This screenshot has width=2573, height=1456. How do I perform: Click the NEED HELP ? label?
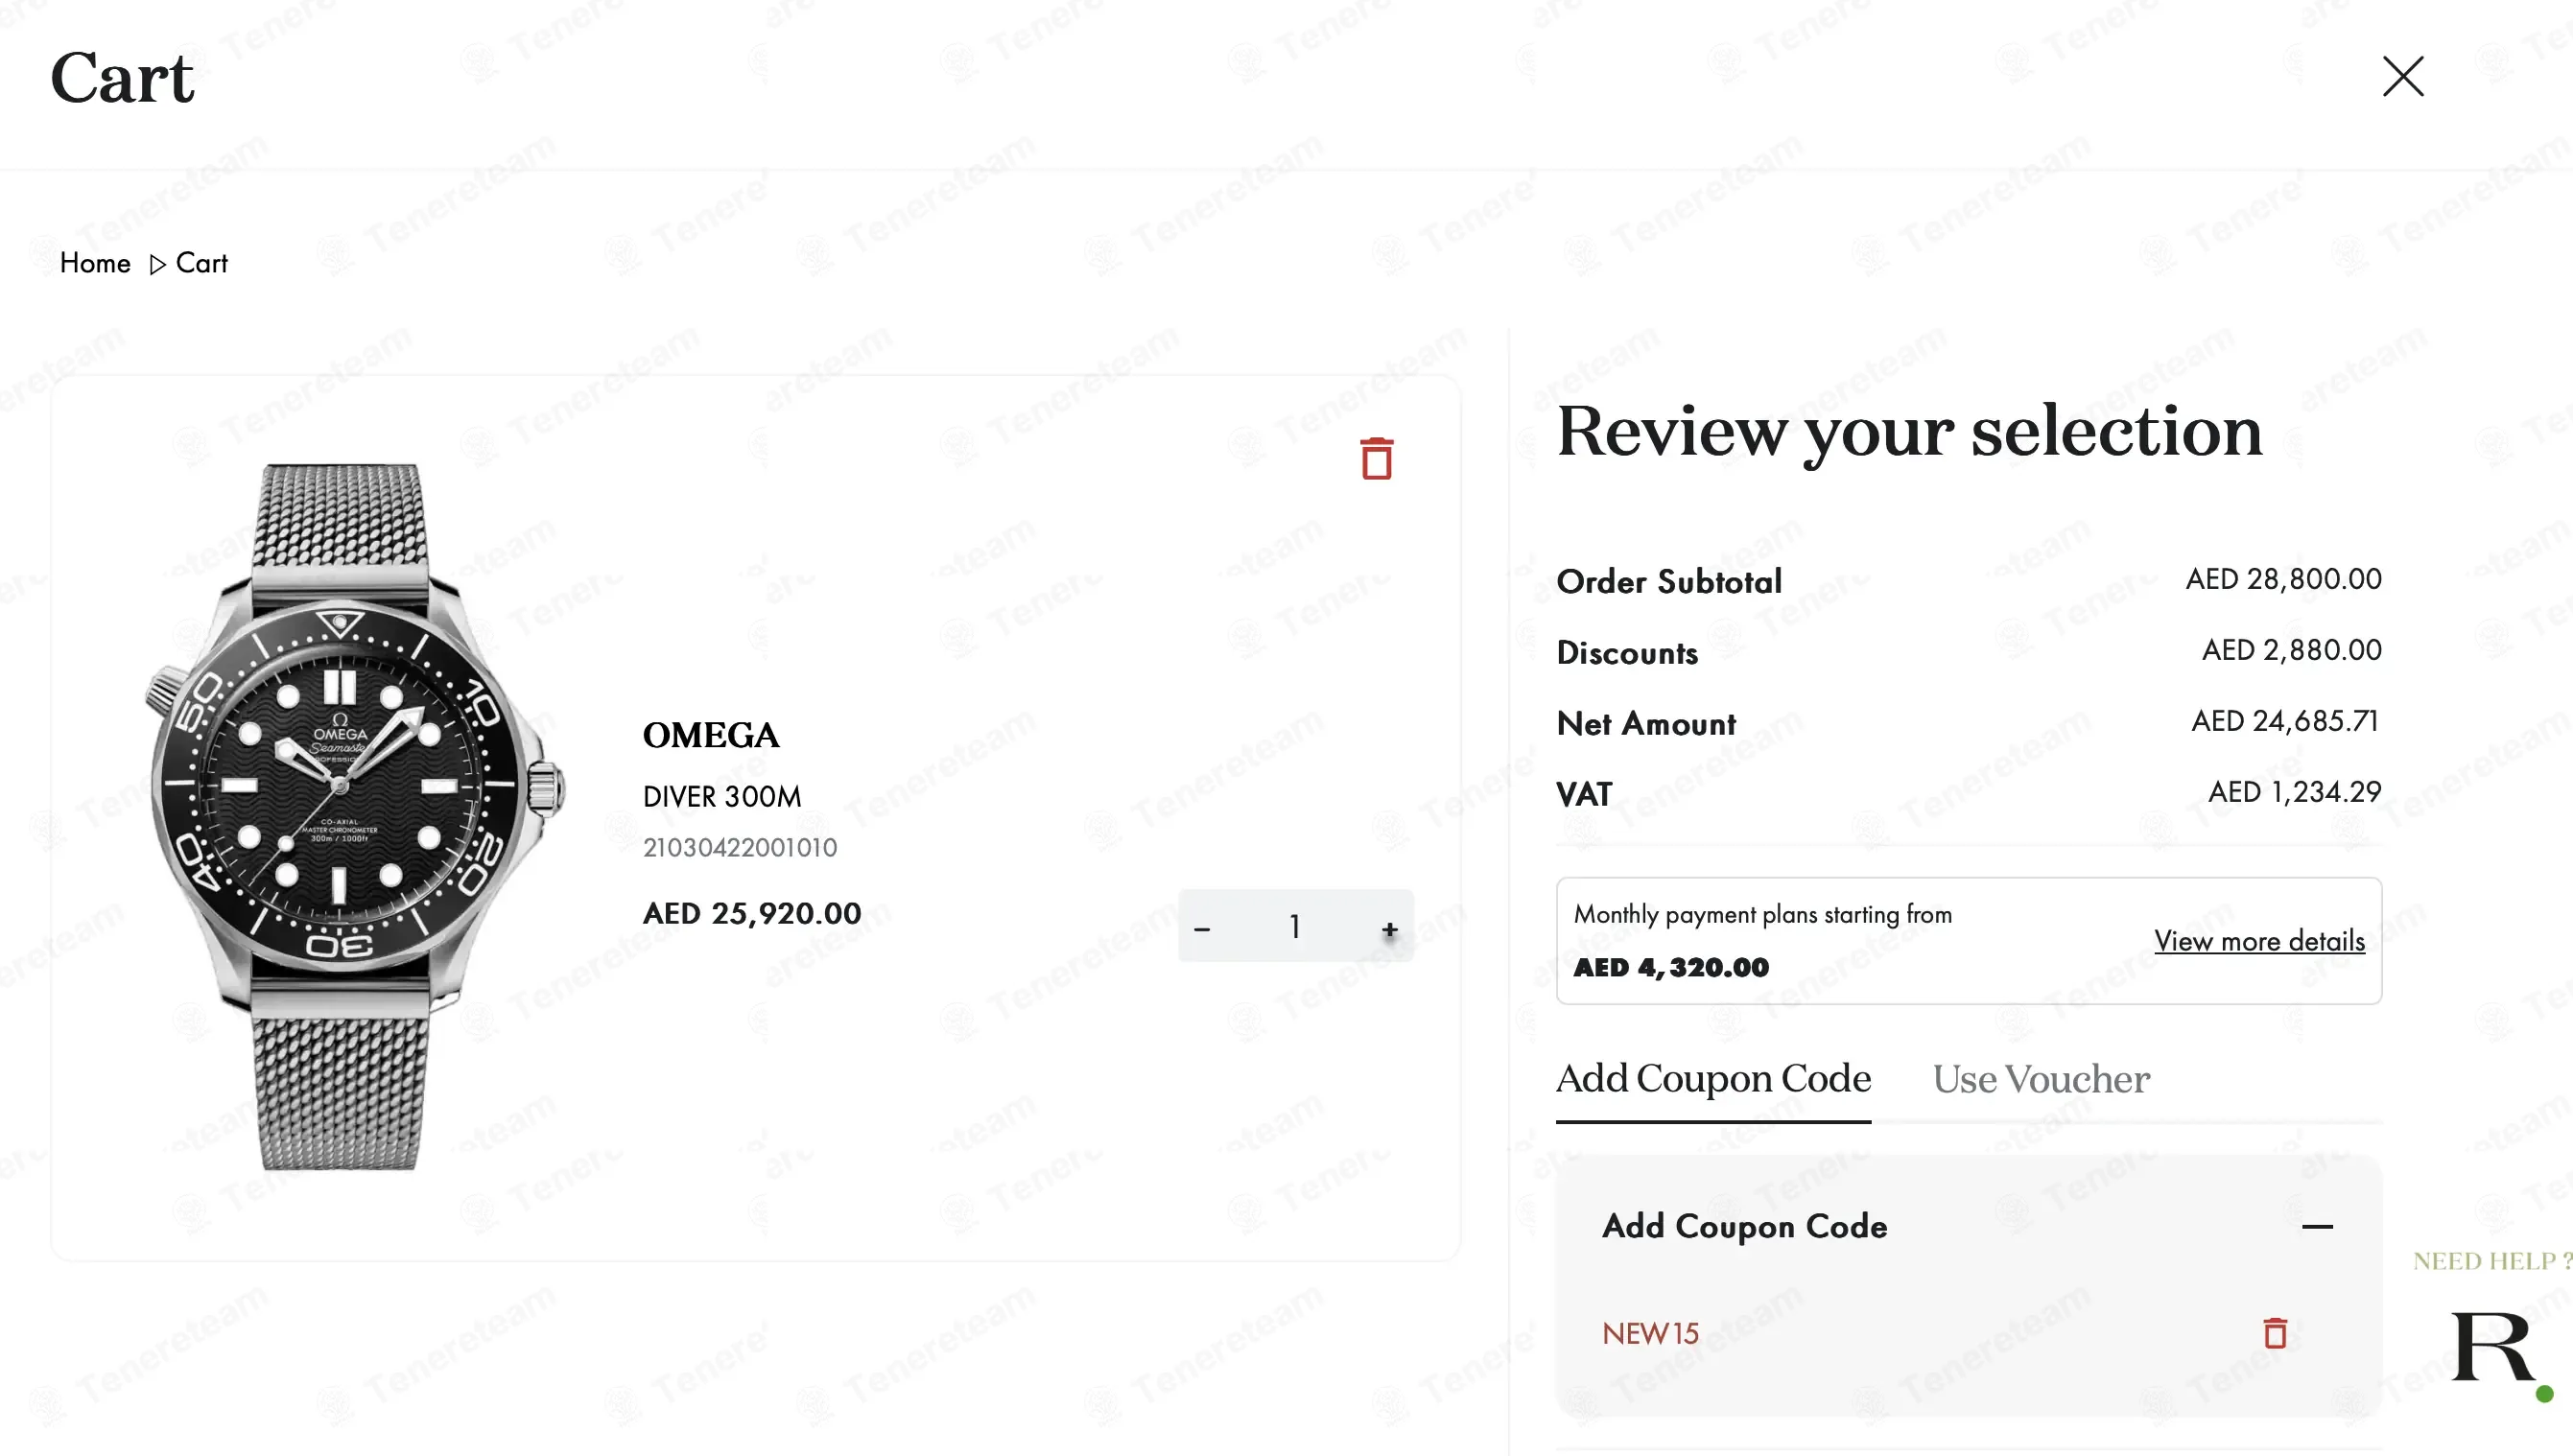tap(2492, 1261)
